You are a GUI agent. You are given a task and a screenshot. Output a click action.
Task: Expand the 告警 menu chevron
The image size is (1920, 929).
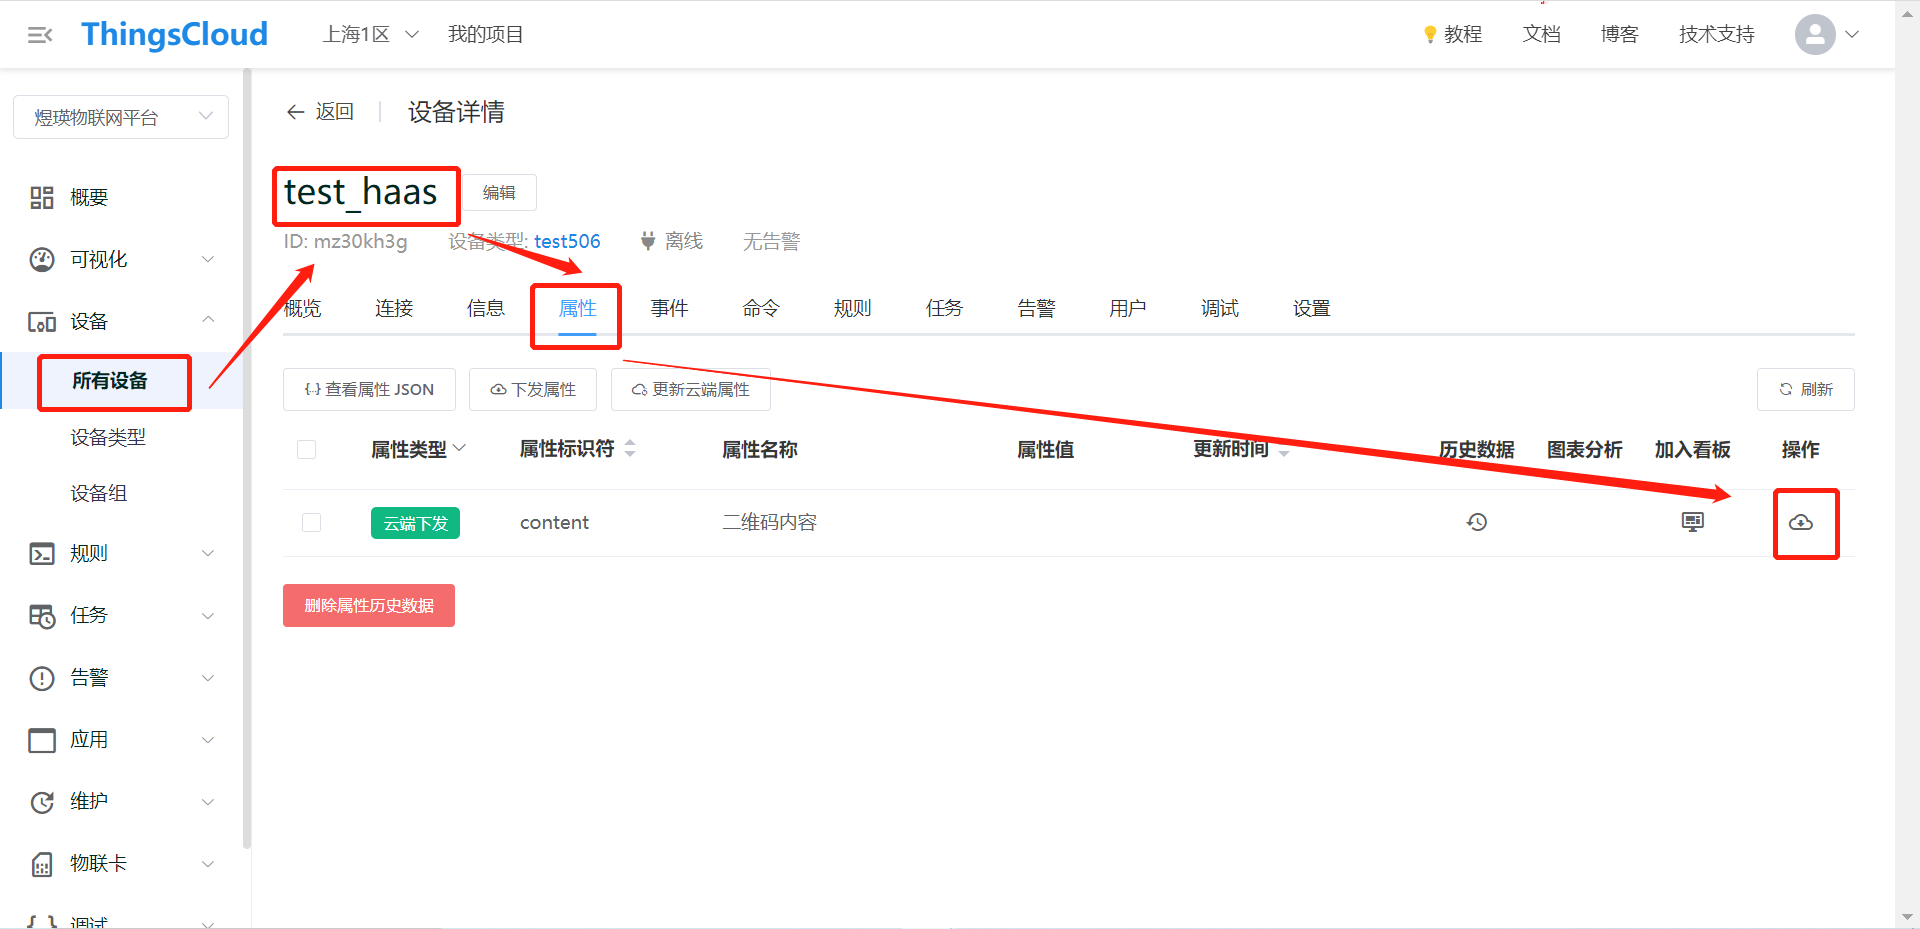point(208,678)
